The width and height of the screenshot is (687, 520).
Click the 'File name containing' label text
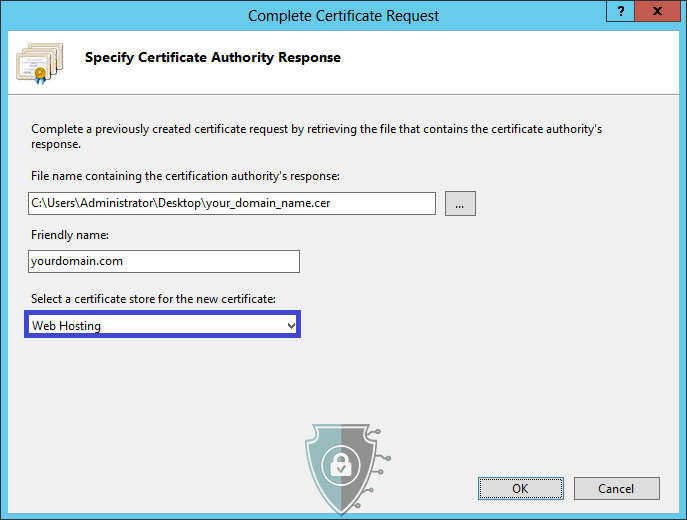point(185,176)
